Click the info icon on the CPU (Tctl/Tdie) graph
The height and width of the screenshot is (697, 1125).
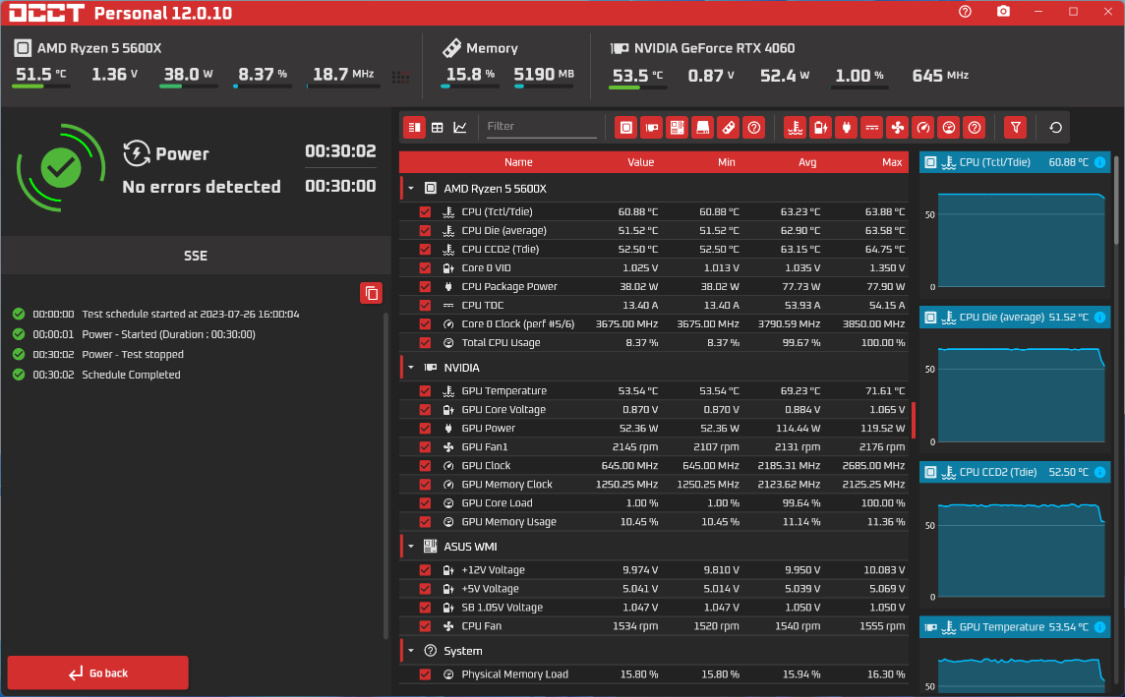1099,162
